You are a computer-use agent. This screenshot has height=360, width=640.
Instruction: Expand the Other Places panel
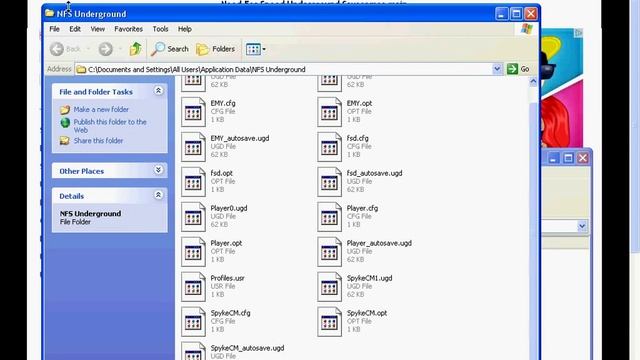pyautogui.click(x=158, y=170)
